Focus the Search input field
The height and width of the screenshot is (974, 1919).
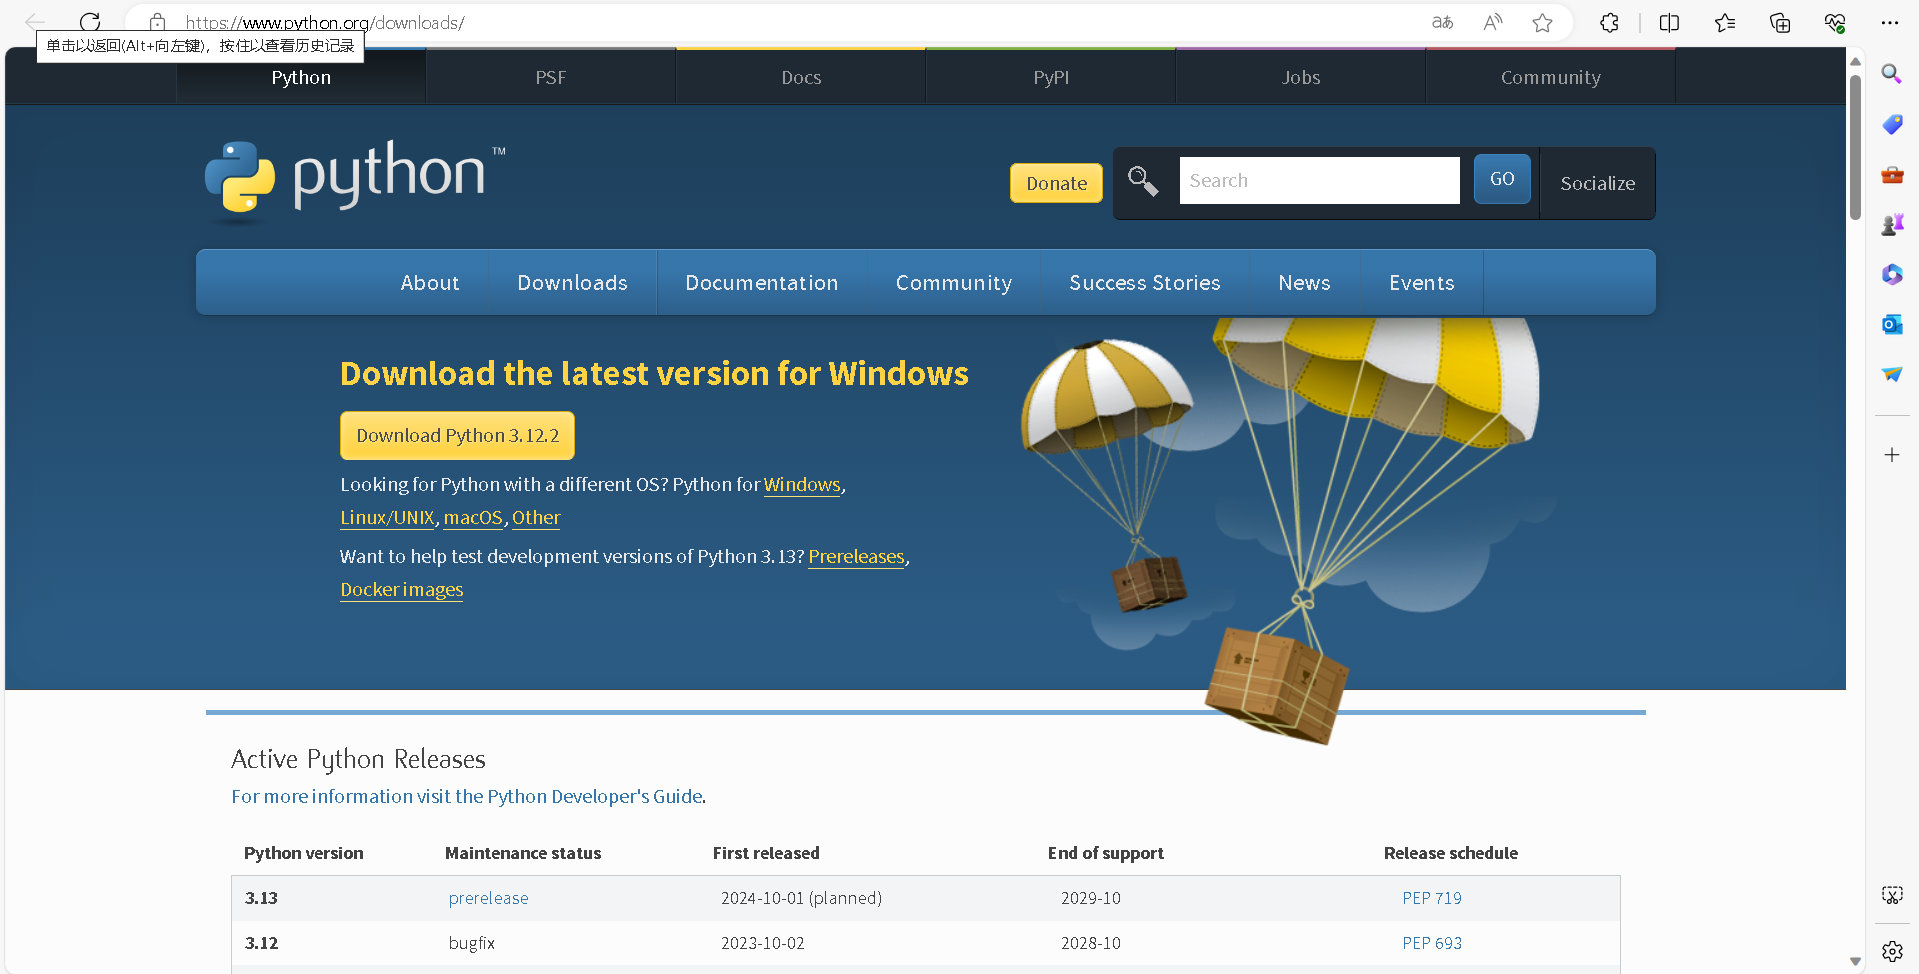tap(1319, 180)
